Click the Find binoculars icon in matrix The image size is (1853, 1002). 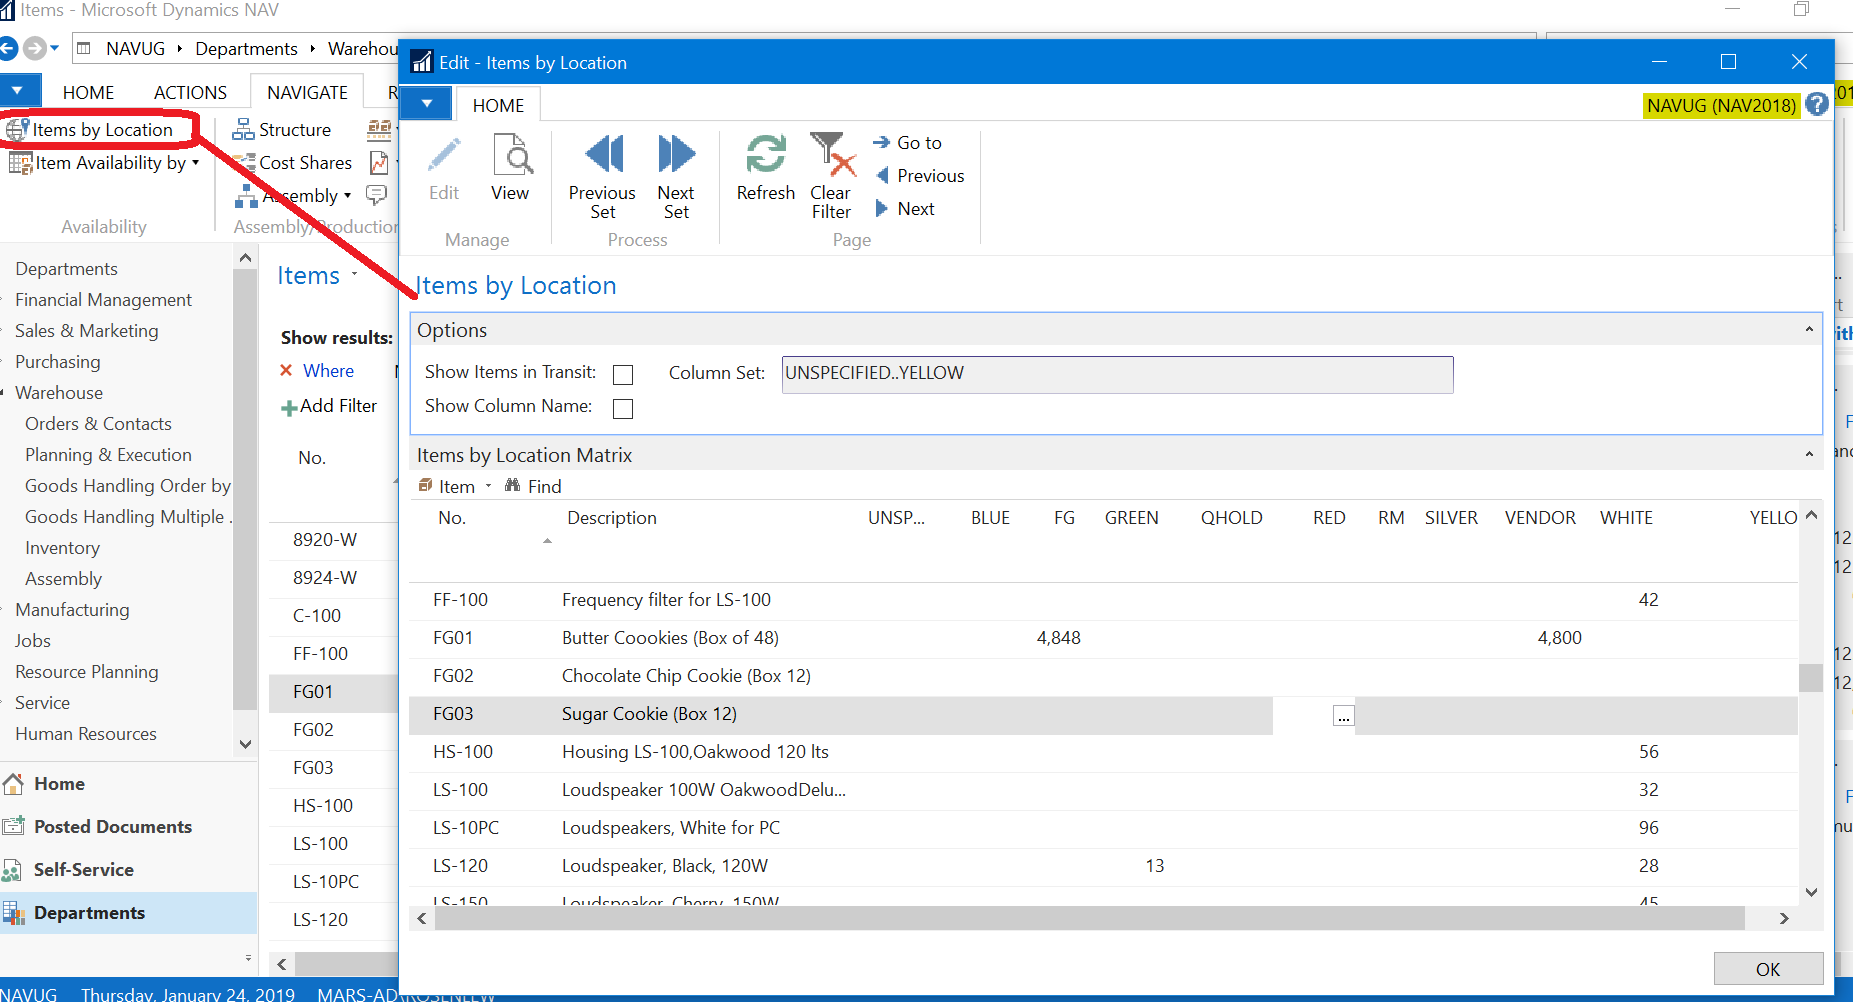coord(513,486)
